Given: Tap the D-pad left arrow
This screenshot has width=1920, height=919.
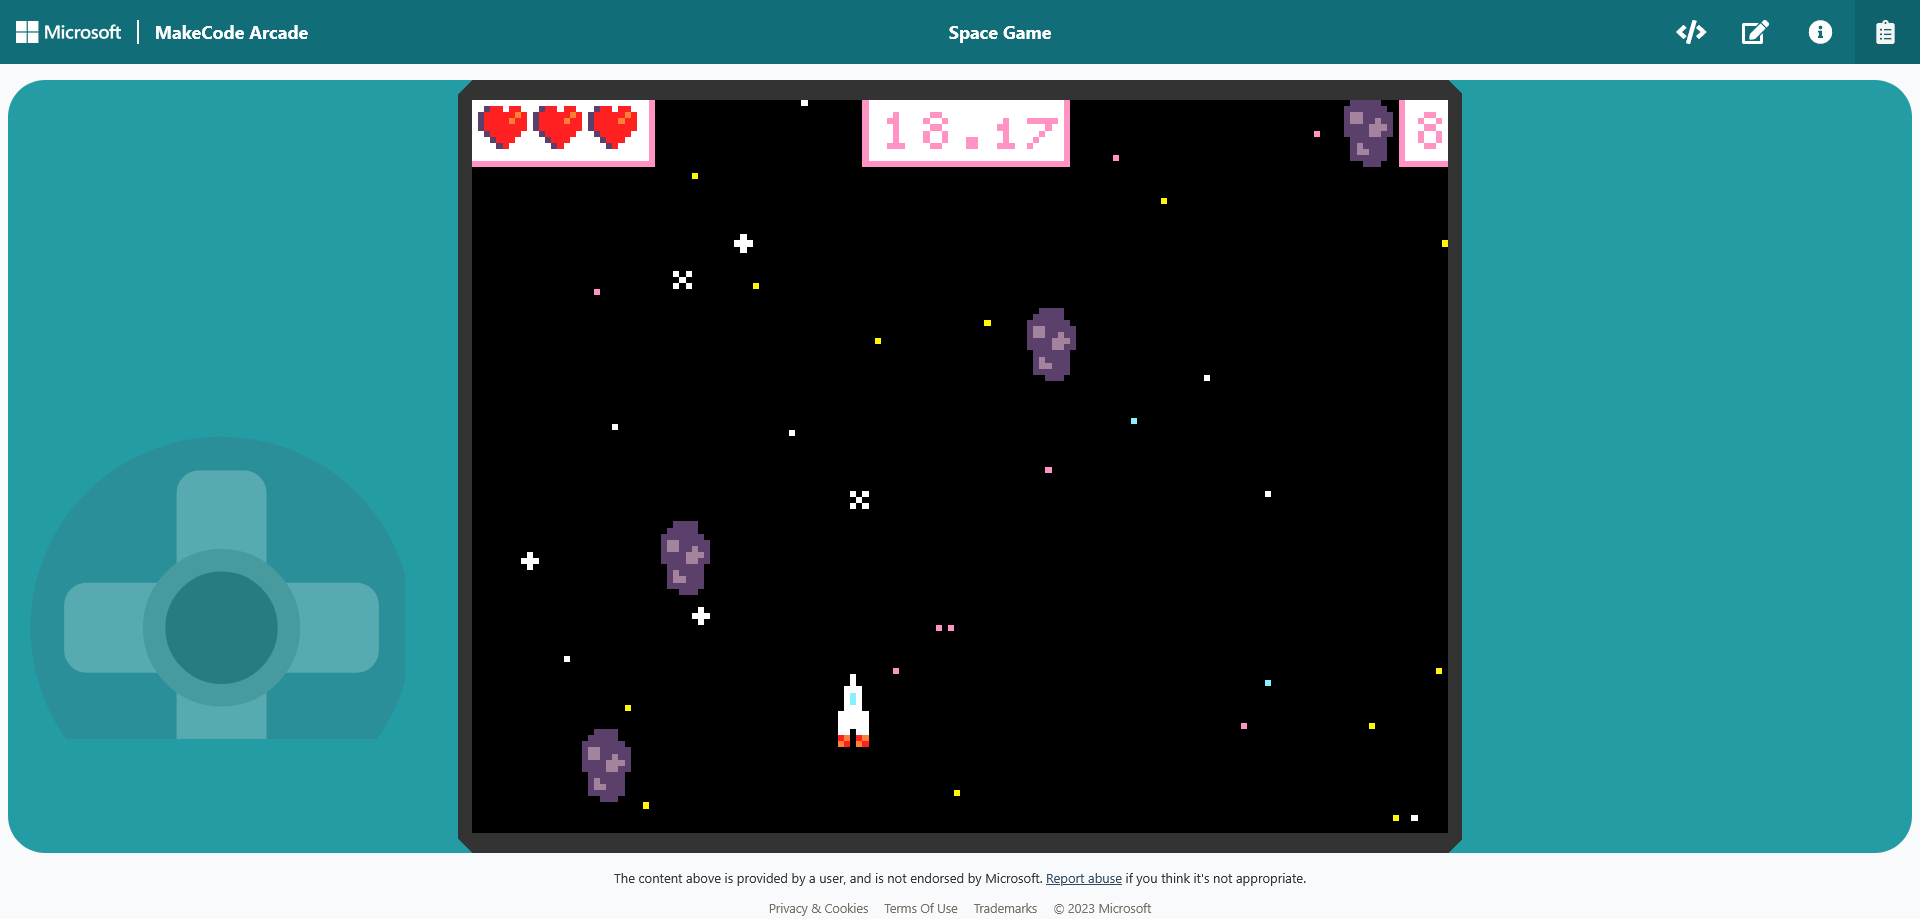Looking at the screenshot, I should click(x=106, y=628).
